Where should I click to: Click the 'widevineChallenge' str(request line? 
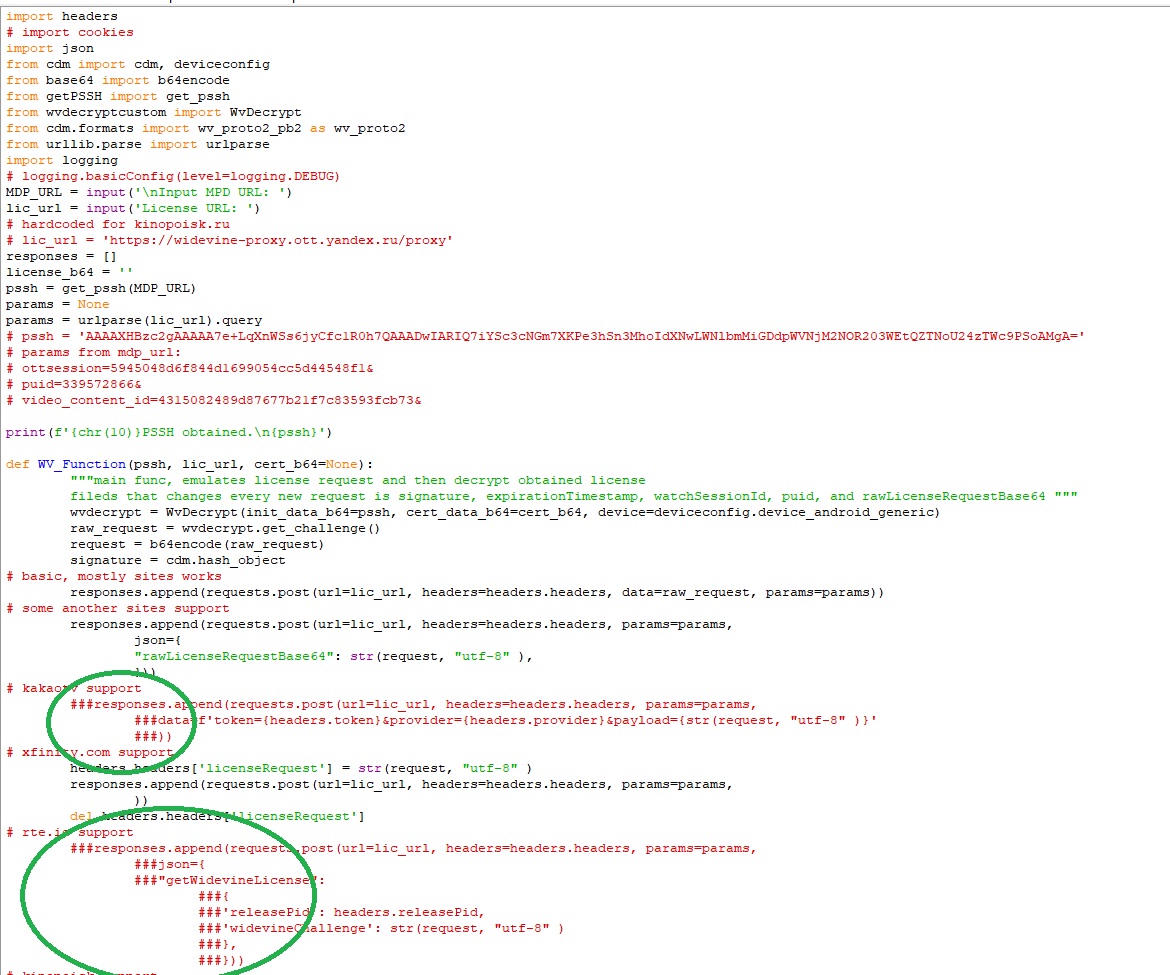pos(381,929)
